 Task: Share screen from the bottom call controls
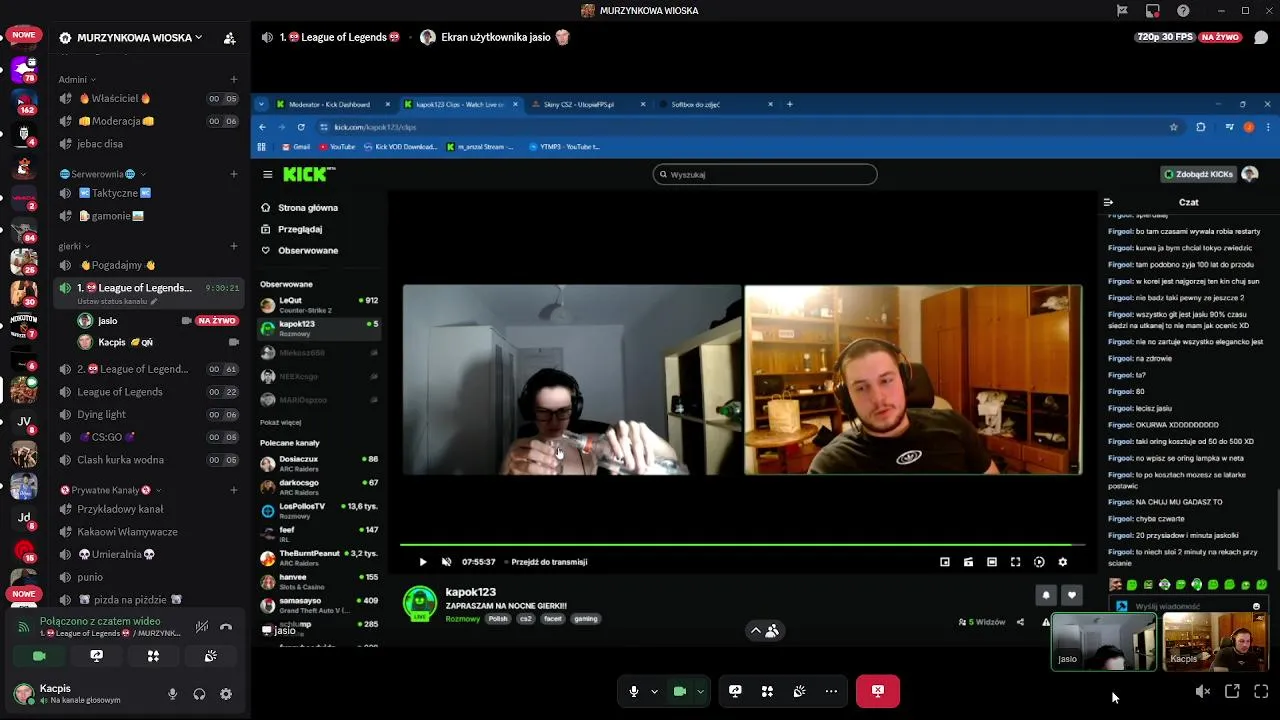click(735, 691)
